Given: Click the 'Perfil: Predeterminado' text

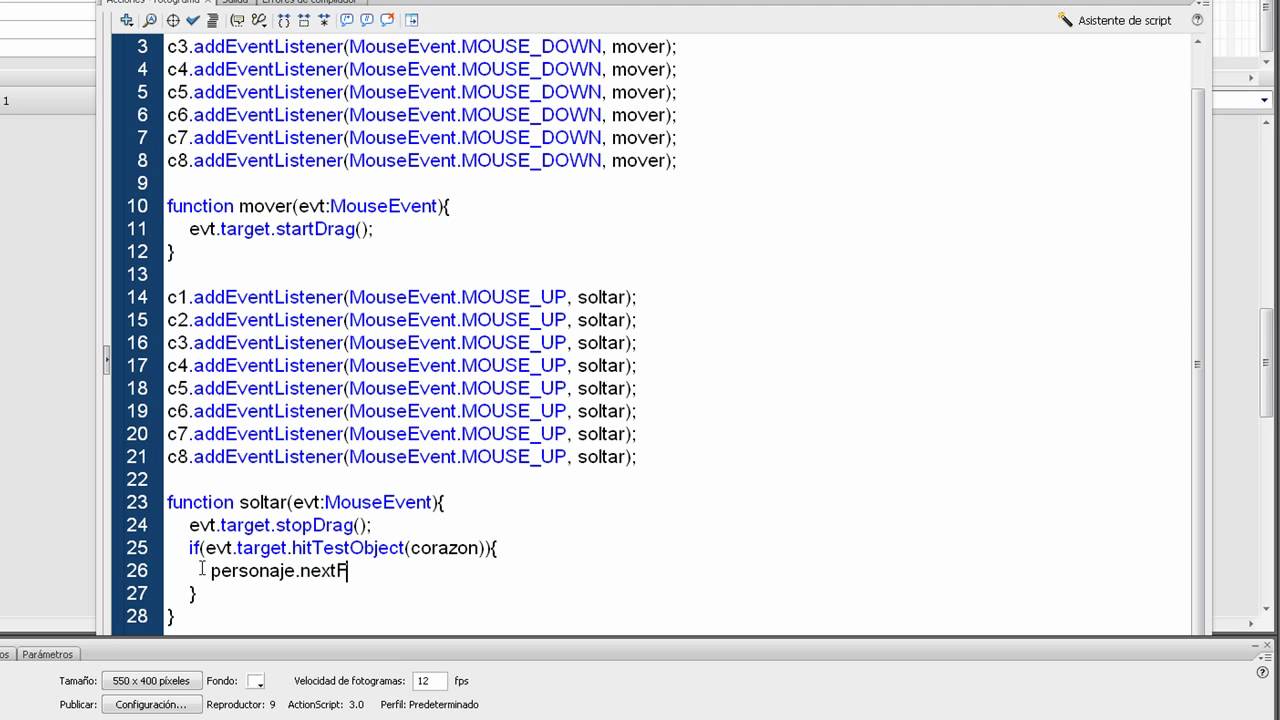Looking at the screenshot, I should 430,705.
